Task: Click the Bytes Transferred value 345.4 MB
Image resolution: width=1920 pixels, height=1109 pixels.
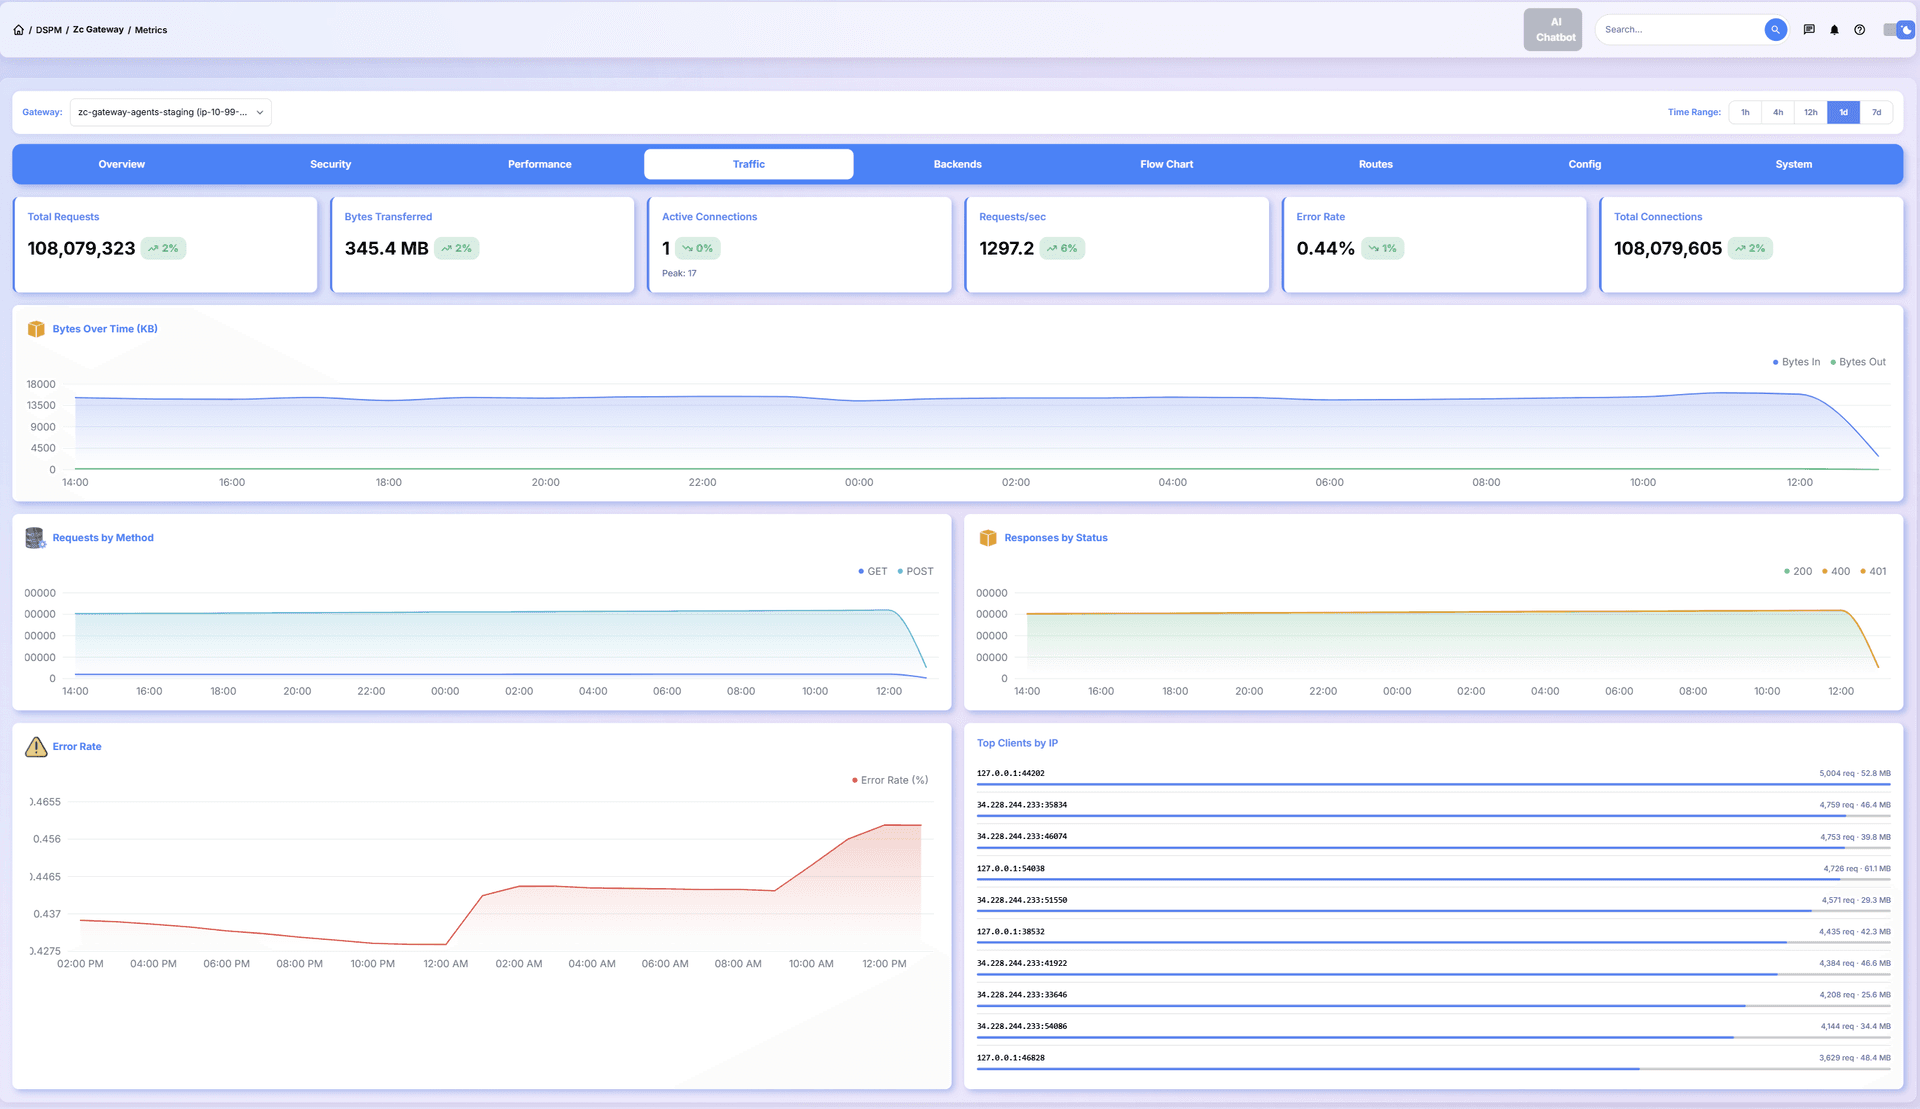Action: 386,248
